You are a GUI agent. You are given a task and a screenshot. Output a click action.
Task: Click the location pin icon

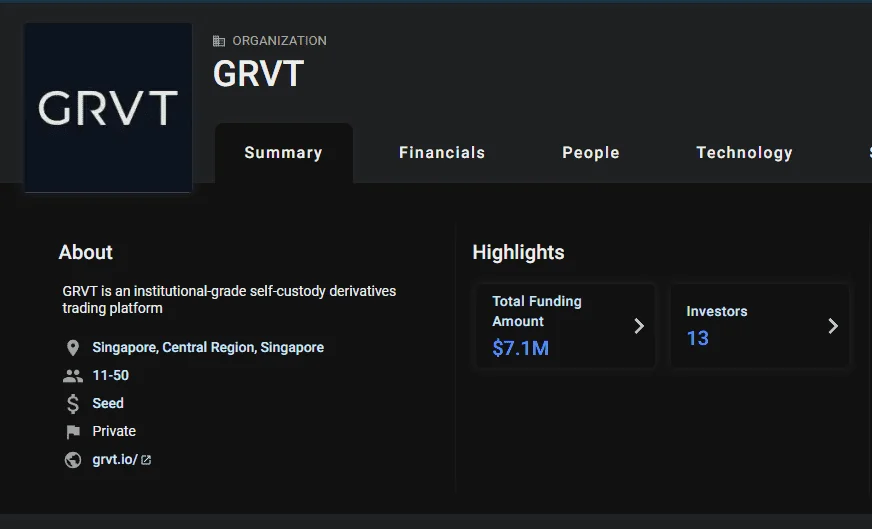coord(73,348)
